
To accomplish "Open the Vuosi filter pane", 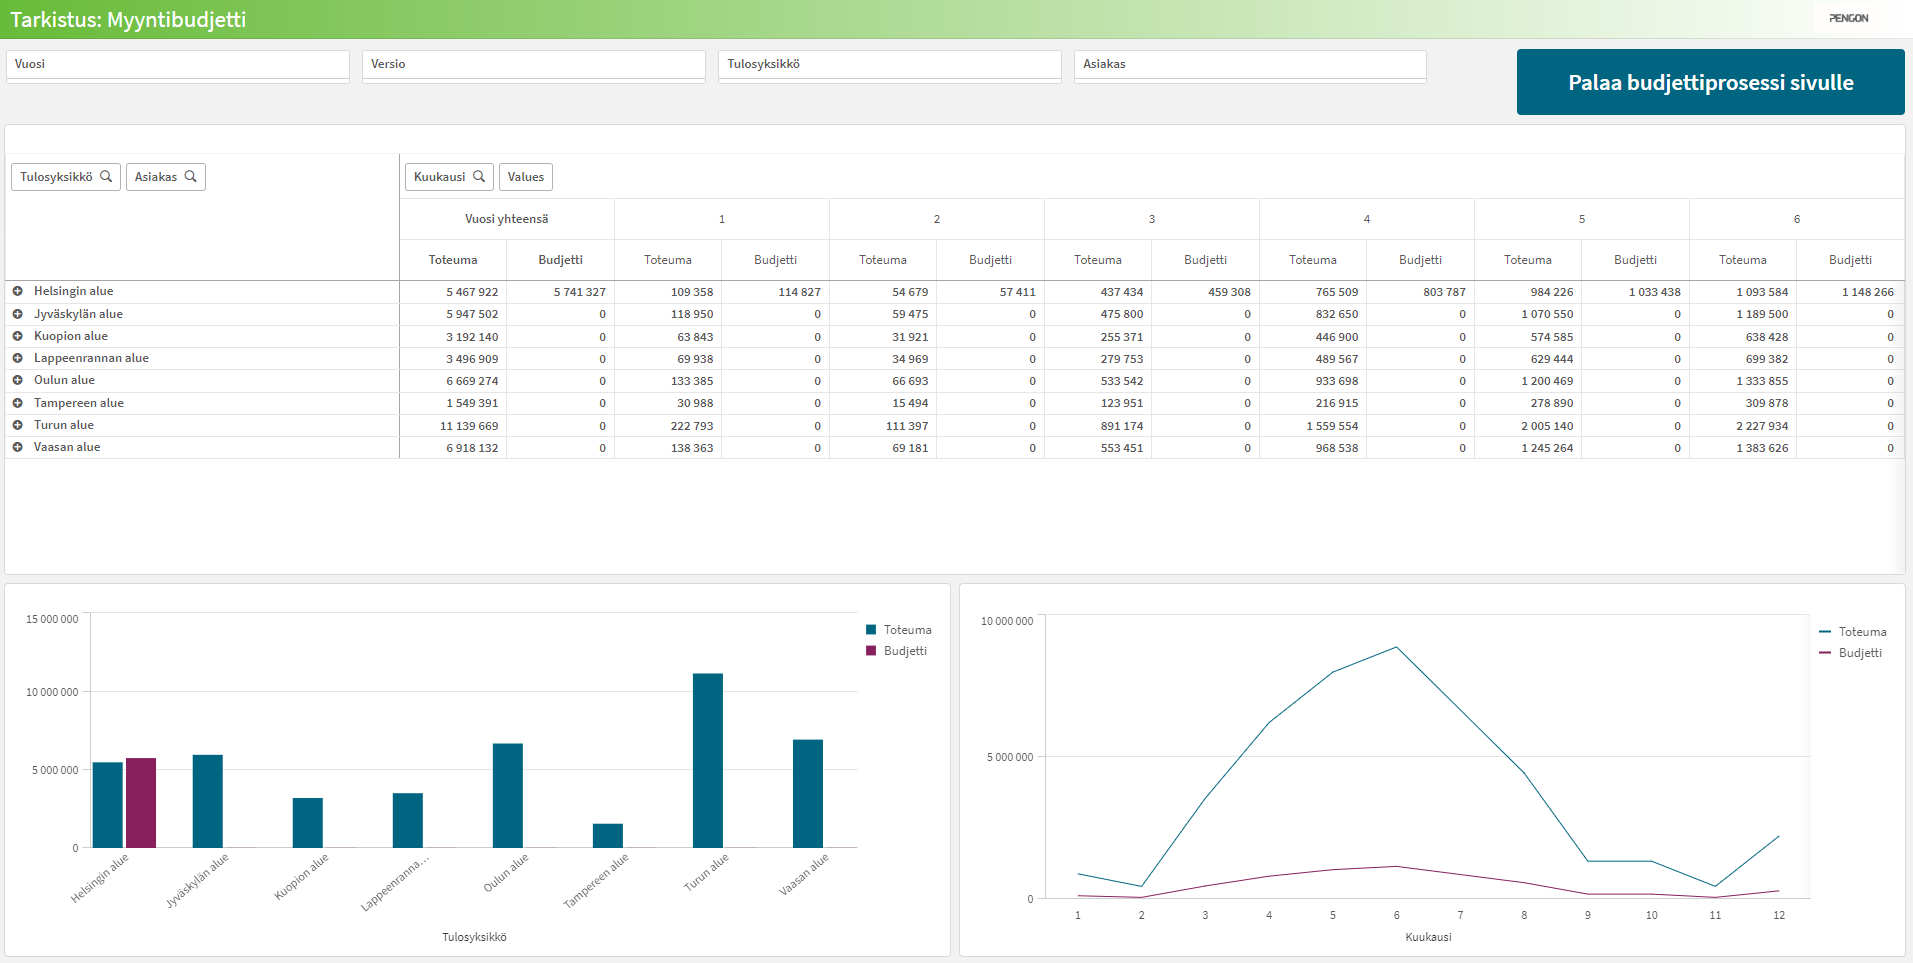I will (178, 65).
